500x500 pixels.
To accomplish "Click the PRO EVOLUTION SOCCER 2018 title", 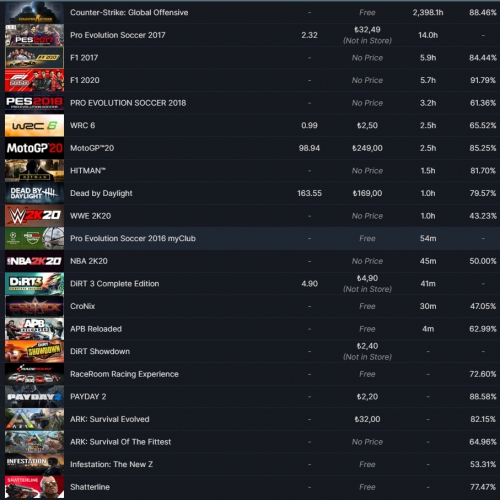I will click(128, 103).
